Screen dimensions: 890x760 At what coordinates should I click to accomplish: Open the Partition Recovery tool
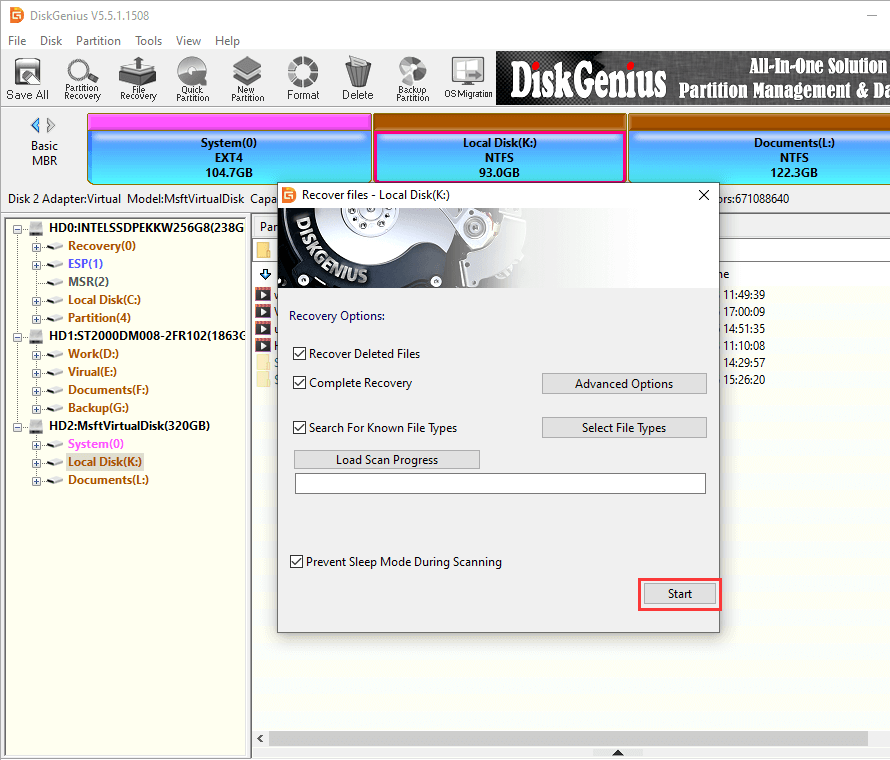[x=82, y=79]
